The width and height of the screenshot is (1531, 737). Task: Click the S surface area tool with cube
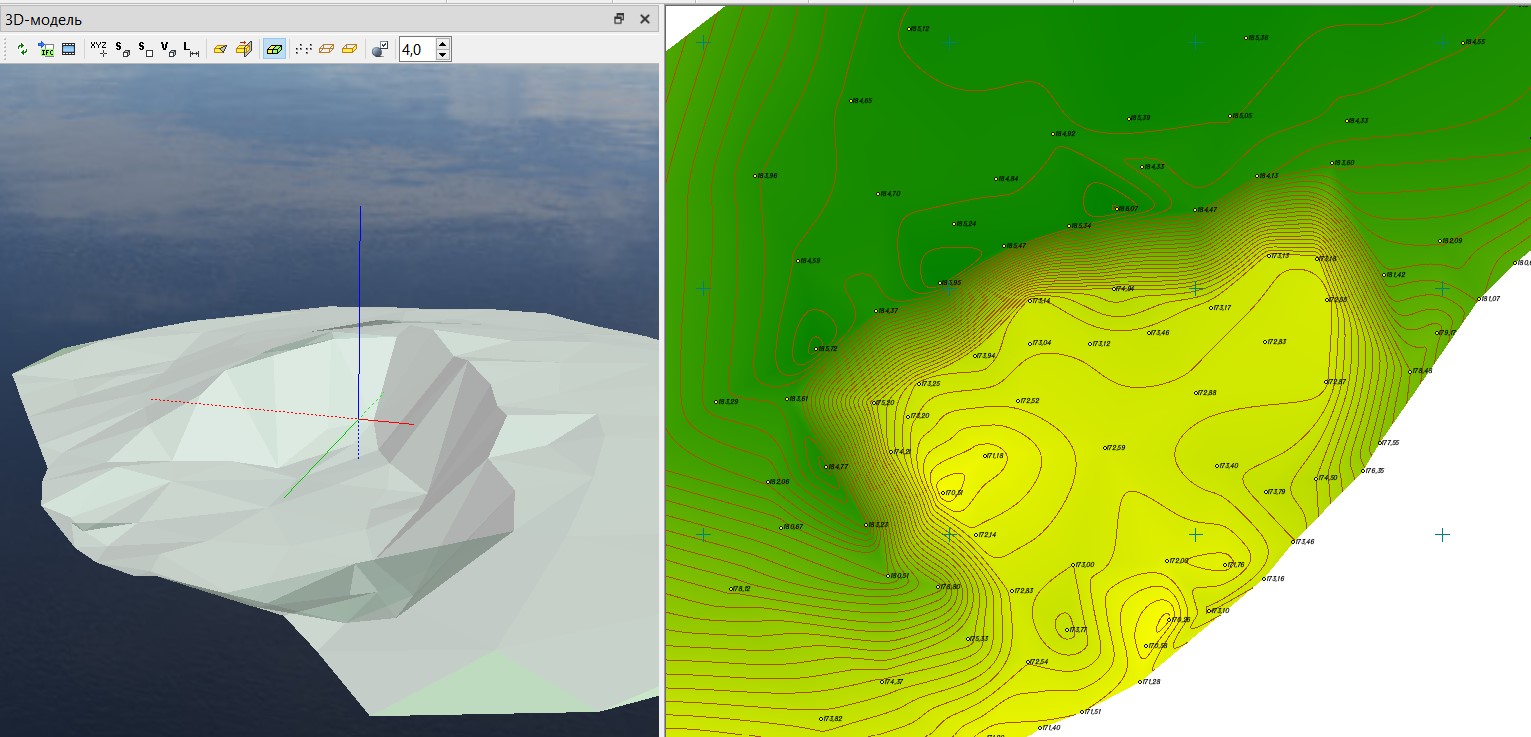point(122,49)
